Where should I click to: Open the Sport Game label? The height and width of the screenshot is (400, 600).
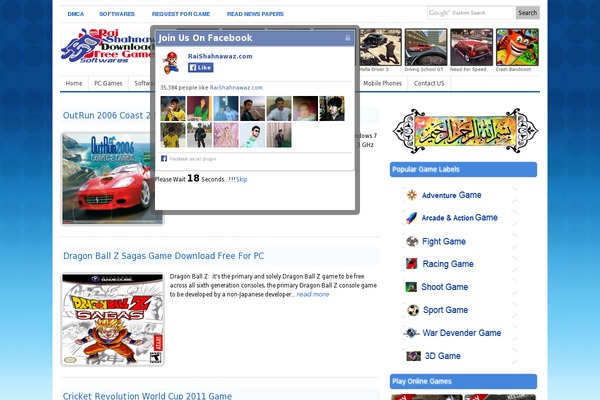pos(445,310)
